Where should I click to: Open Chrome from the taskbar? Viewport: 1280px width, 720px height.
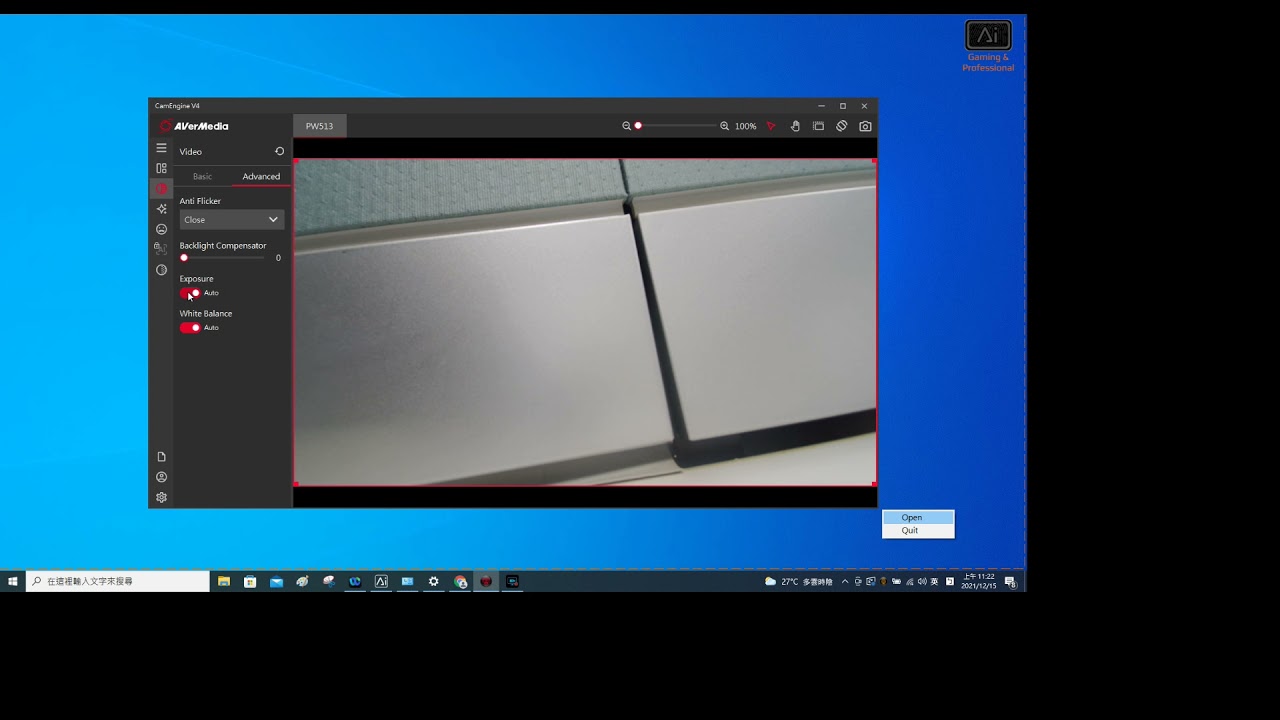point(460,581)
